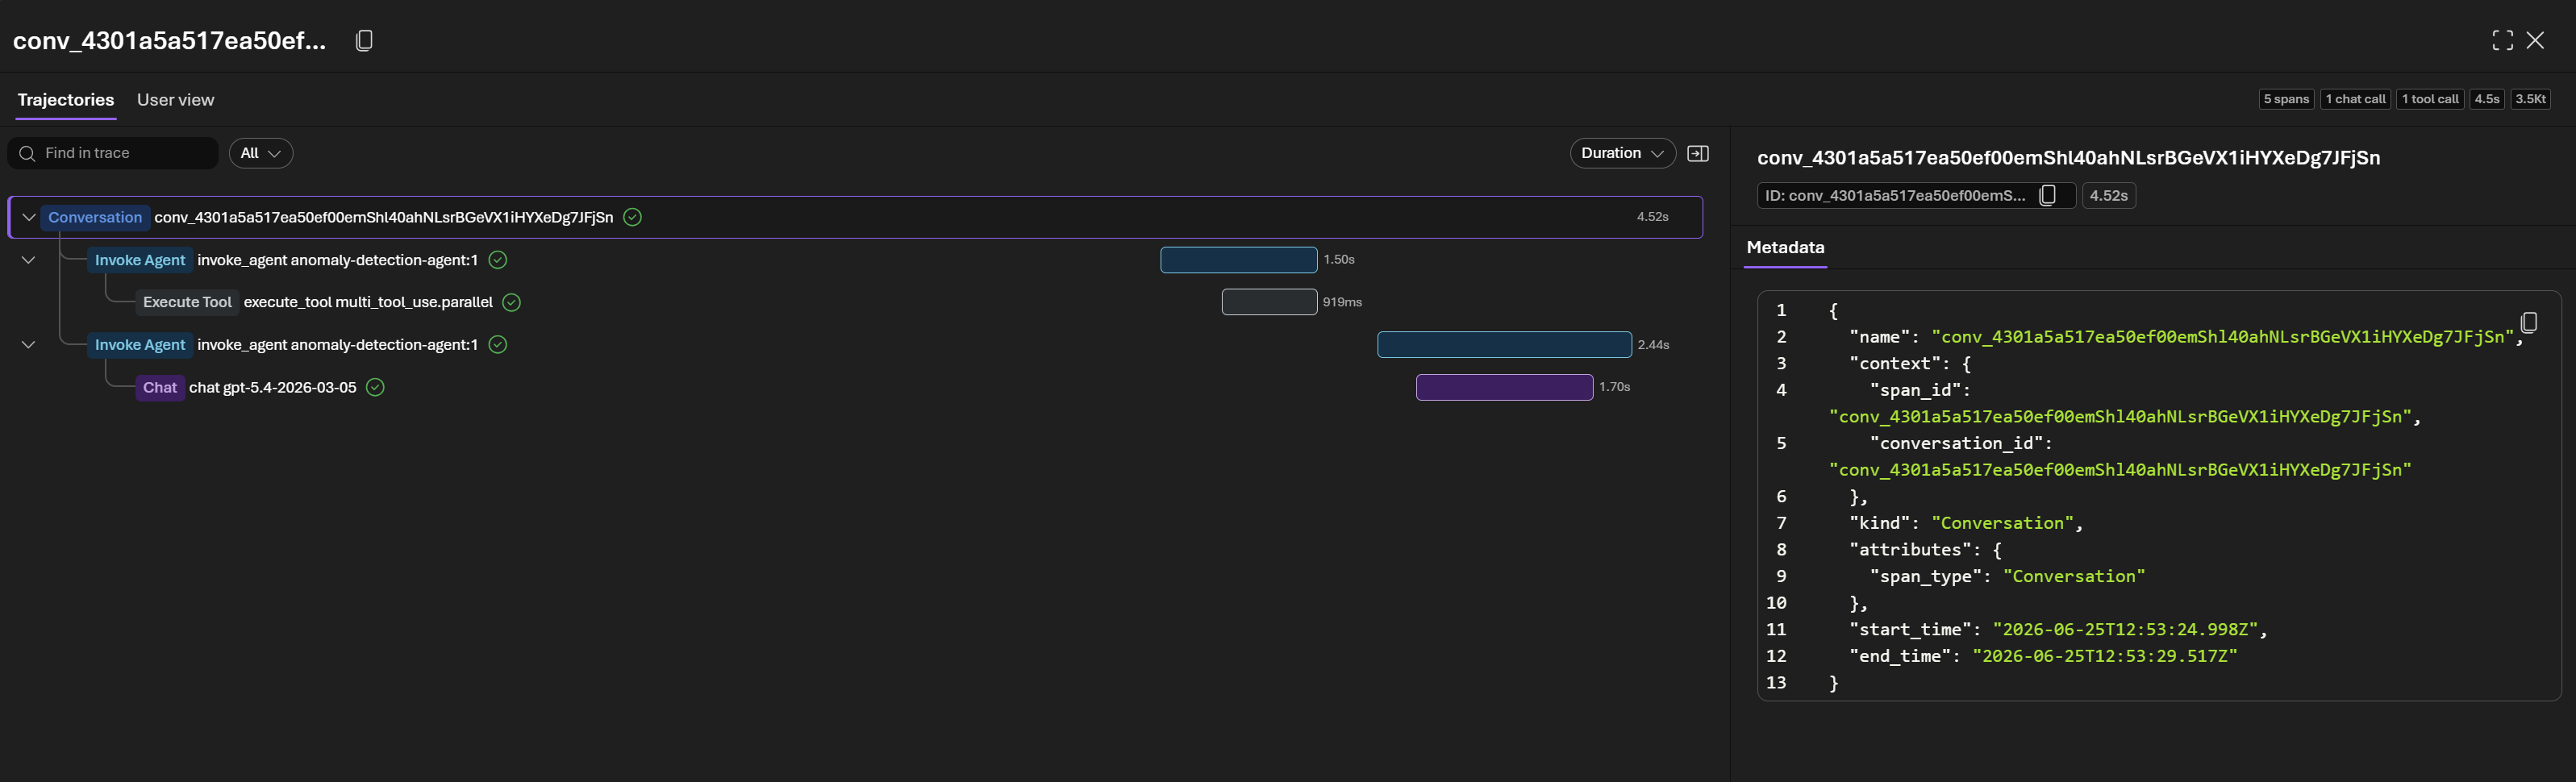Select the purple Chat duration bar
Viewport: 2576px width, 782px height.
pos(1504,387)
